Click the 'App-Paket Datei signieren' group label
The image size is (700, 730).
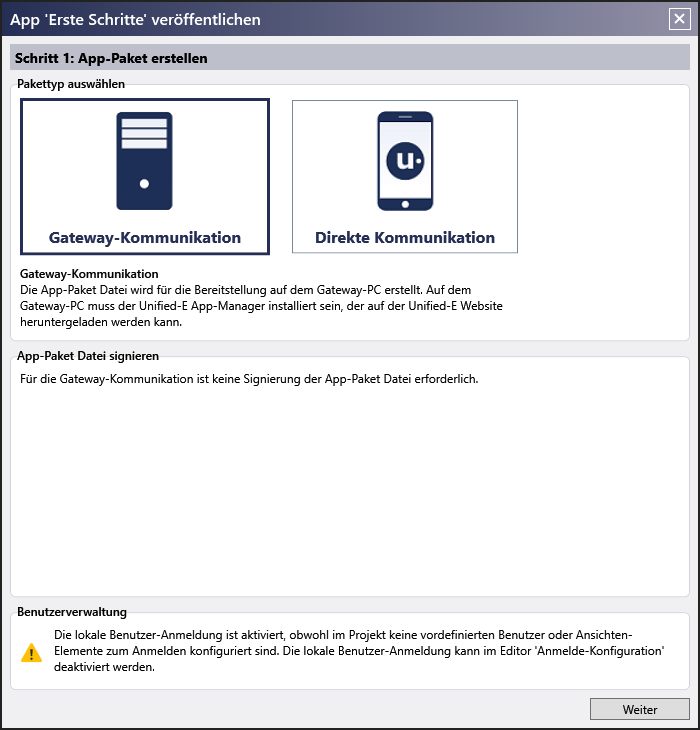[x=88, y=356]
